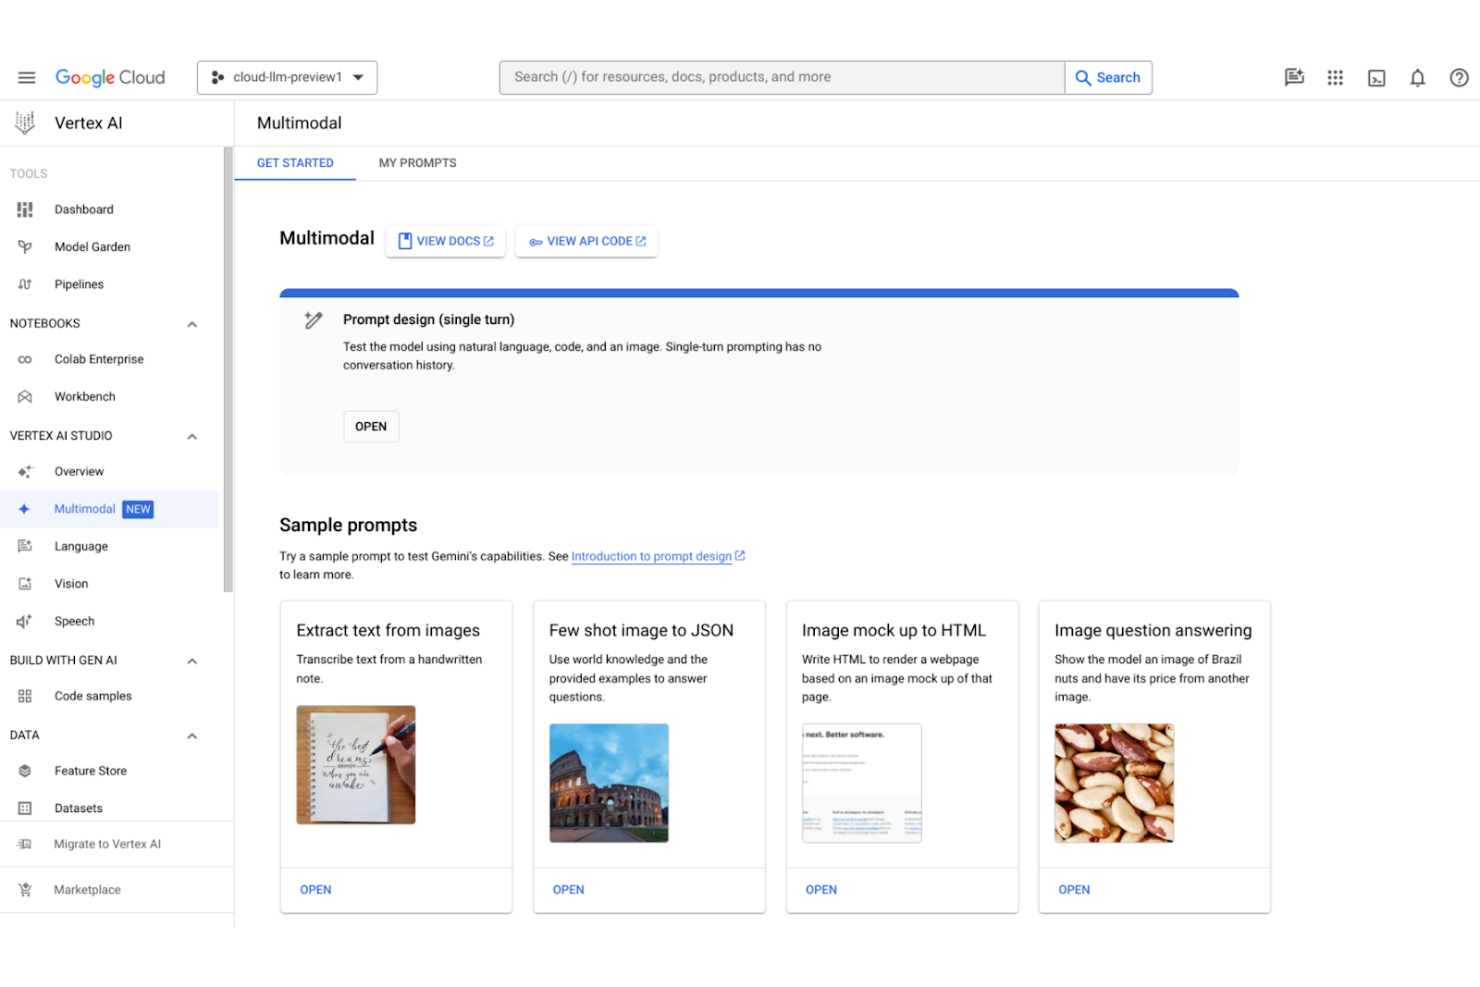Open Datasets under Data
Image resolution: width=1480 pixels, height=987 pixels.
pyautogui.click(x=79, y=808)
